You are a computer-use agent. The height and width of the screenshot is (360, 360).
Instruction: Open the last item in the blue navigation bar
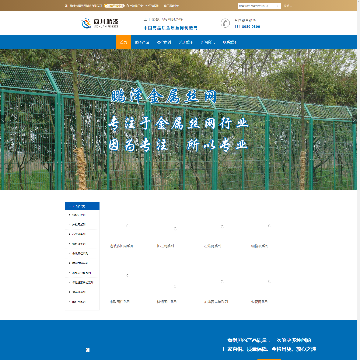[229, 42]
